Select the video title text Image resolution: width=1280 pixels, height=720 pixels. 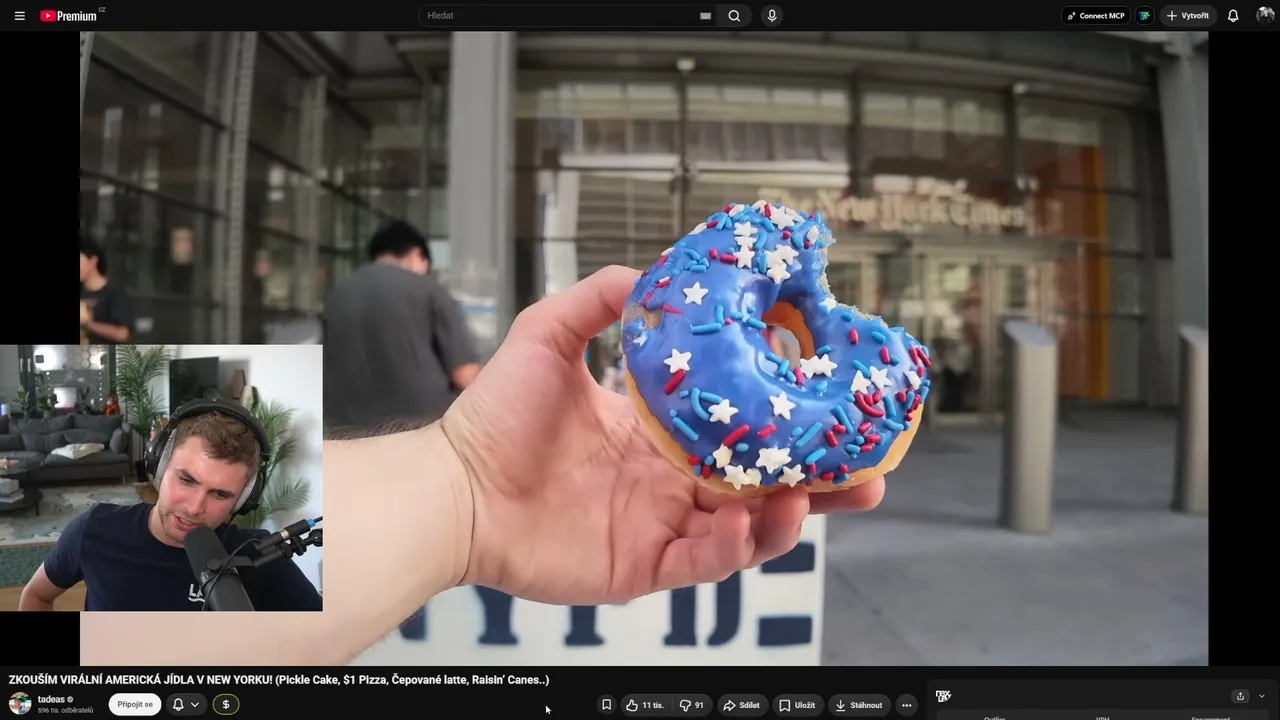(279, 680)
